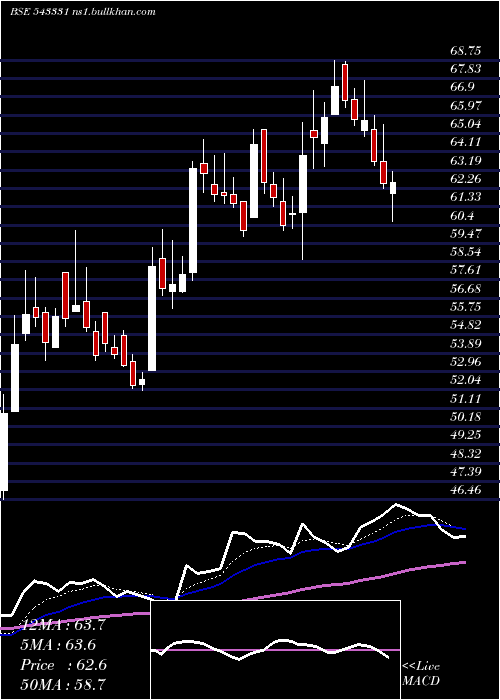The height and width of the screenshot is (700, 500).
Task: Click the 51.11 price axis label
Action: [x=466, y=398]
